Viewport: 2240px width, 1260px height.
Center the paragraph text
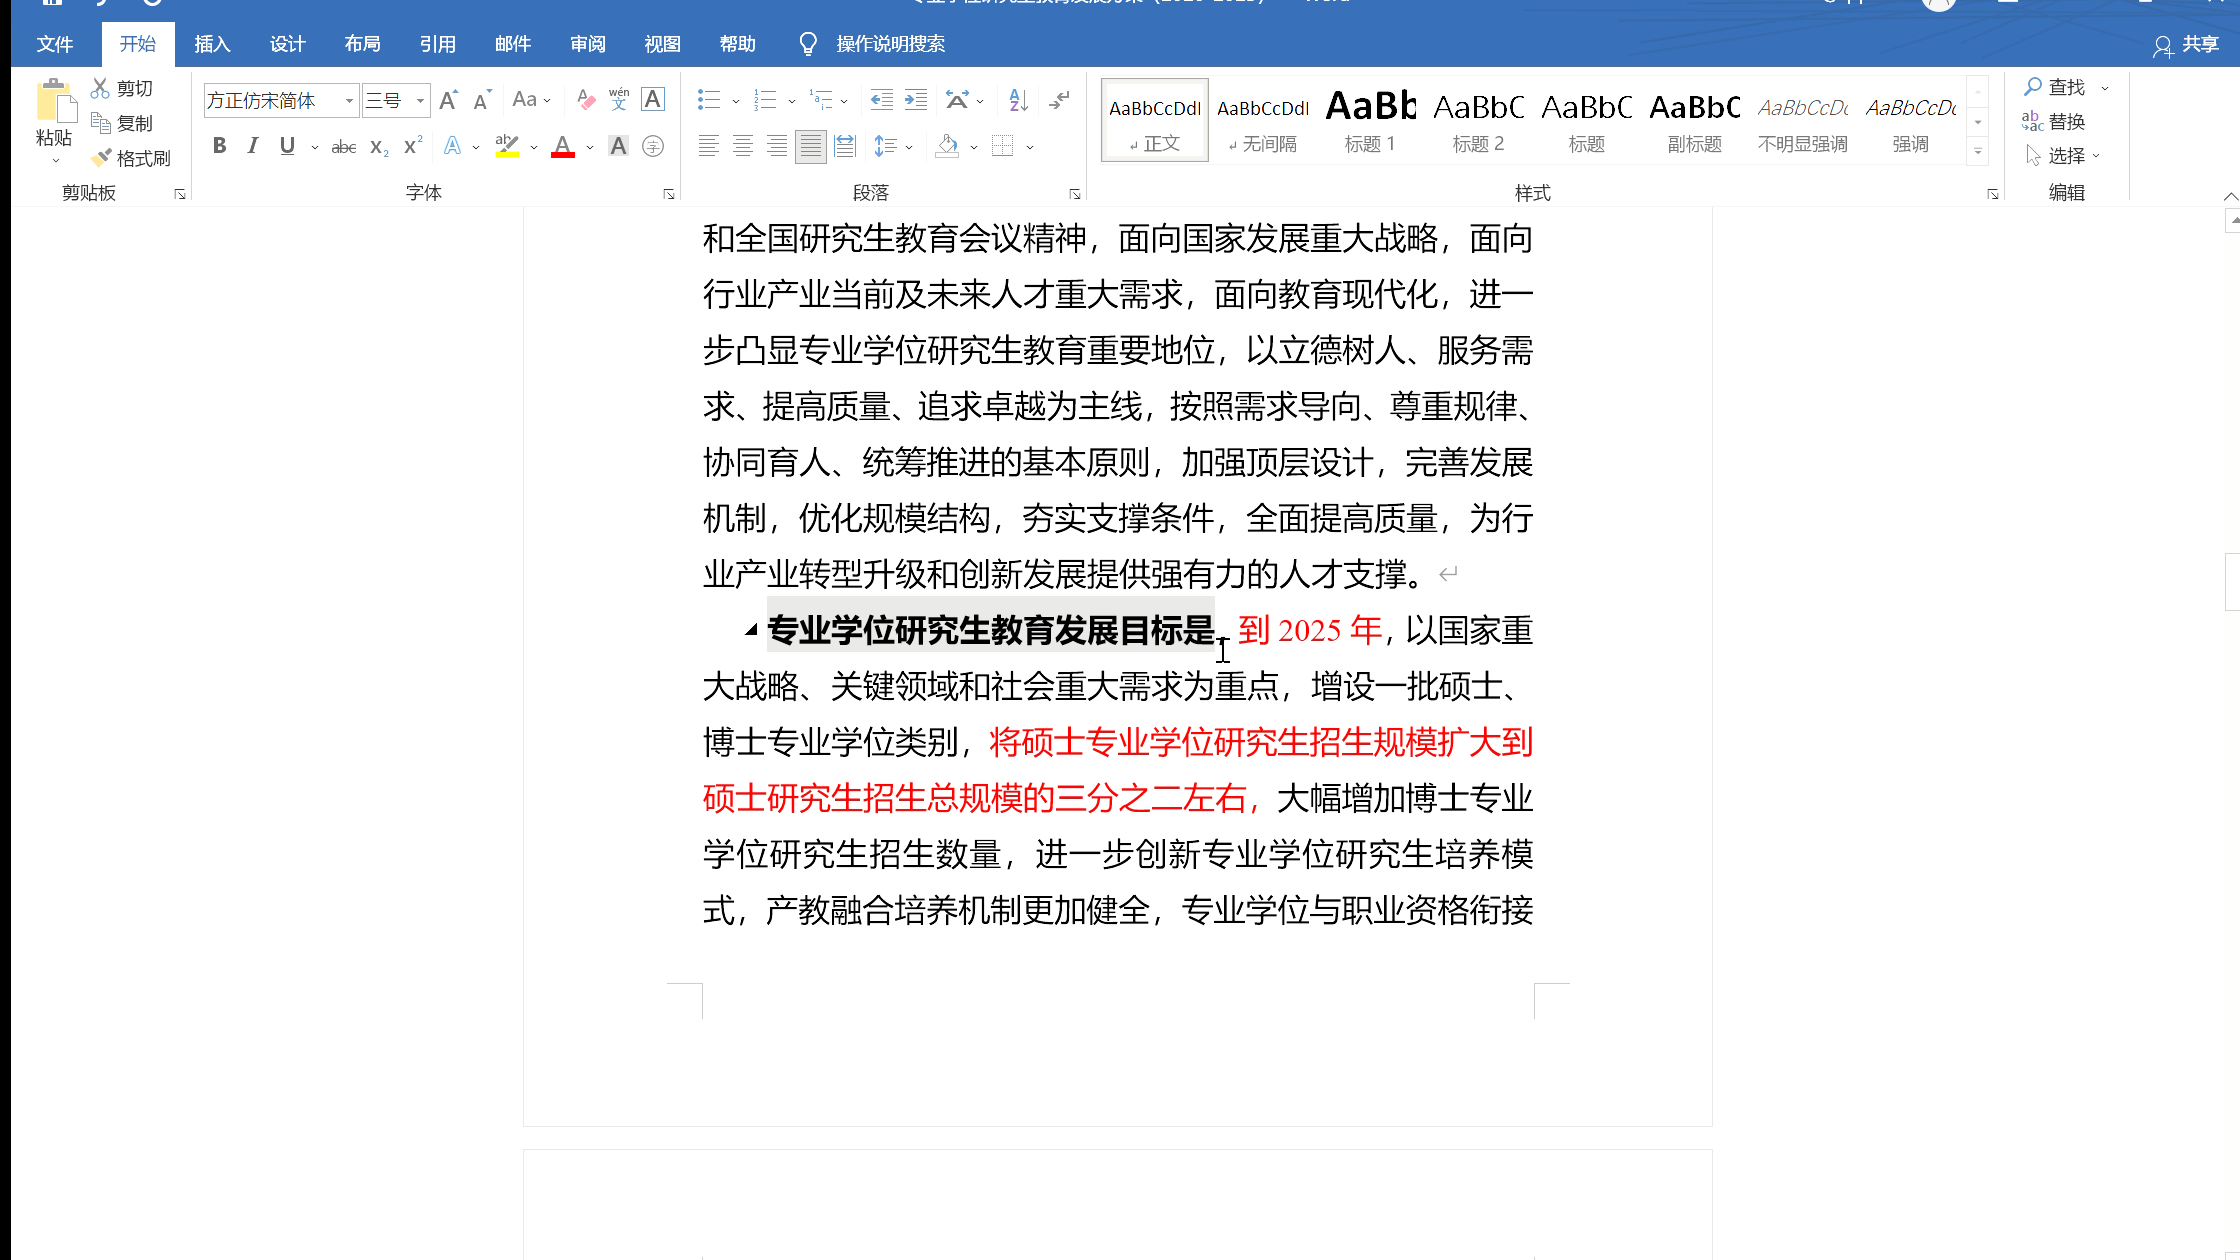pos(742,146)
